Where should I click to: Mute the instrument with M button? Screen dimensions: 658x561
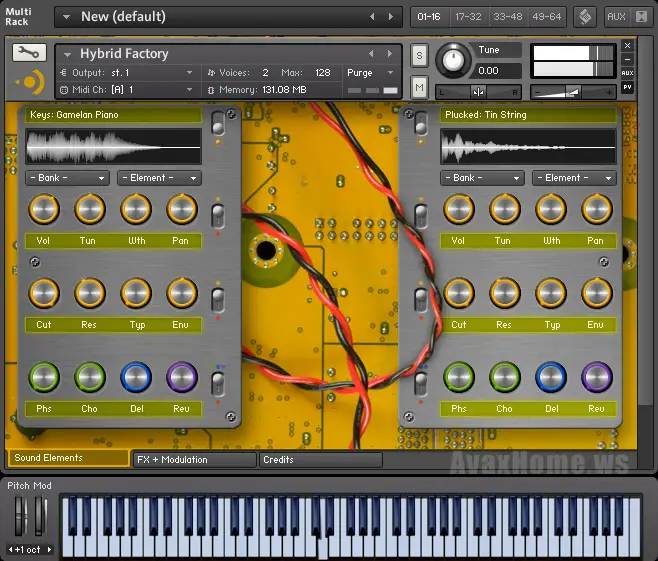419,87
